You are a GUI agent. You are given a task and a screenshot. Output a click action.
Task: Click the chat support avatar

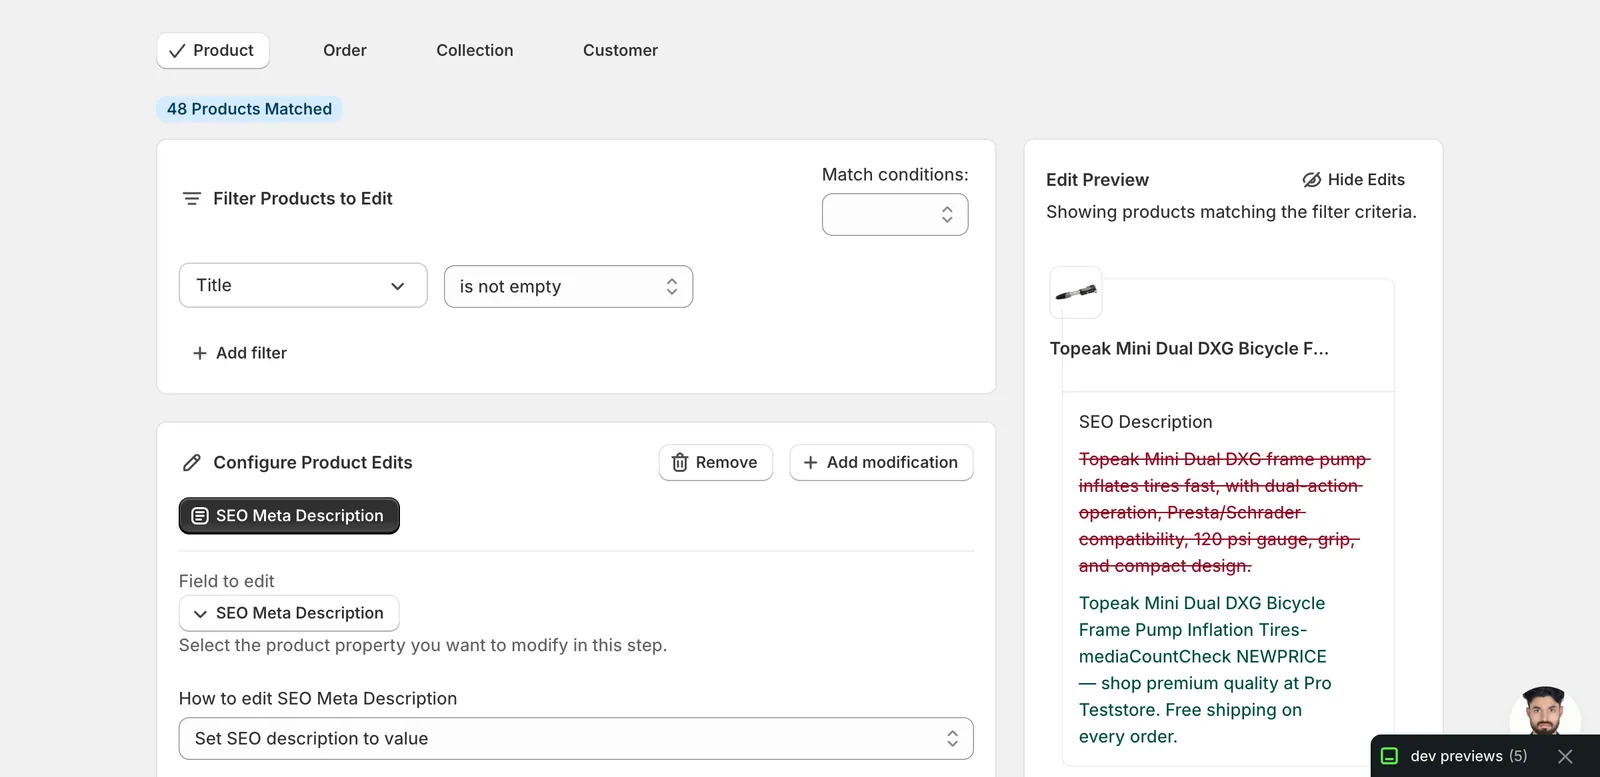click(1544, 711)
